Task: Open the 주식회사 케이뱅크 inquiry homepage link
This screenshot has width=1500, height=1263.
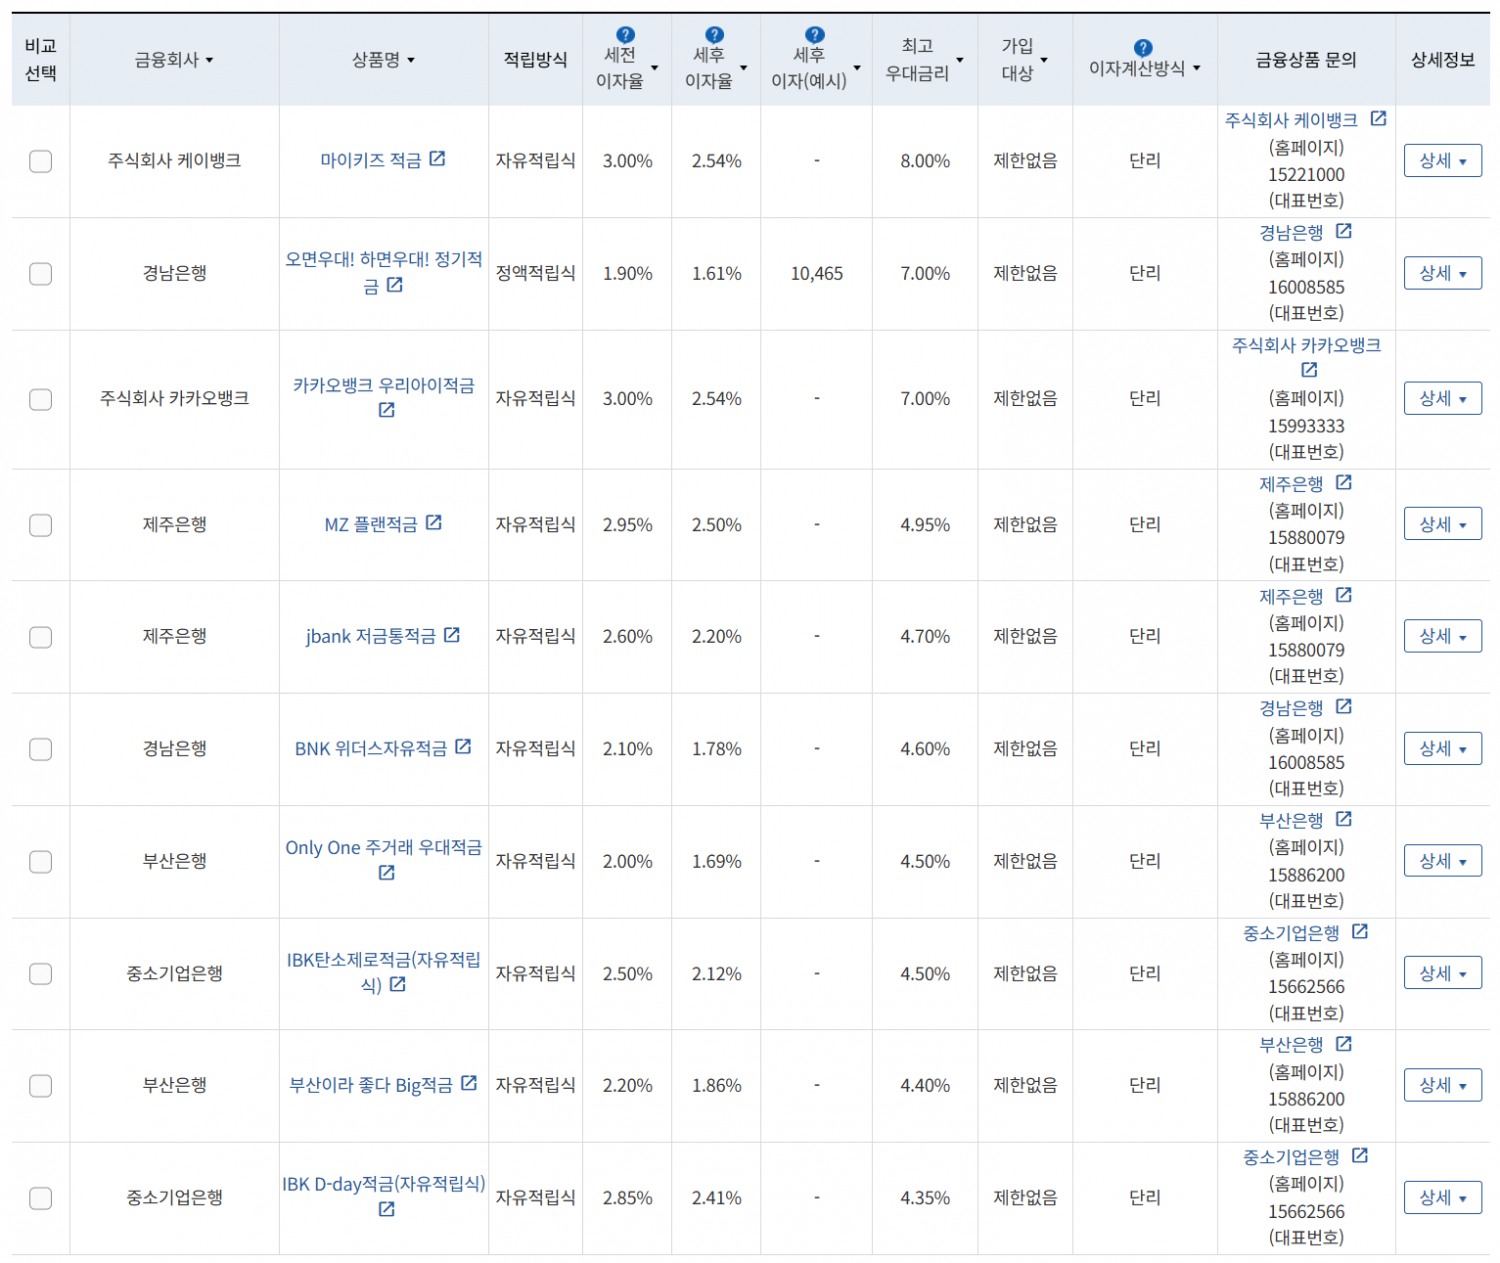Action: 1291,120
